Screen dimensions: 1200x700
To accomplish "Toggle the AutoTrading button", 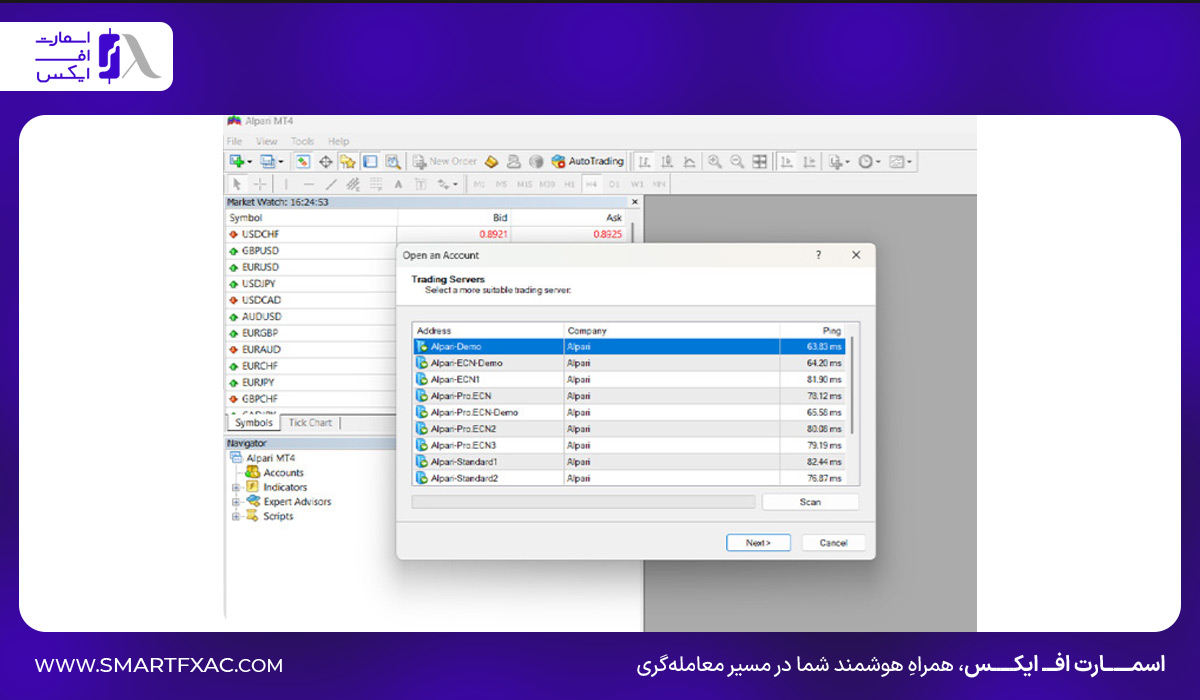I will coord(588,161).
